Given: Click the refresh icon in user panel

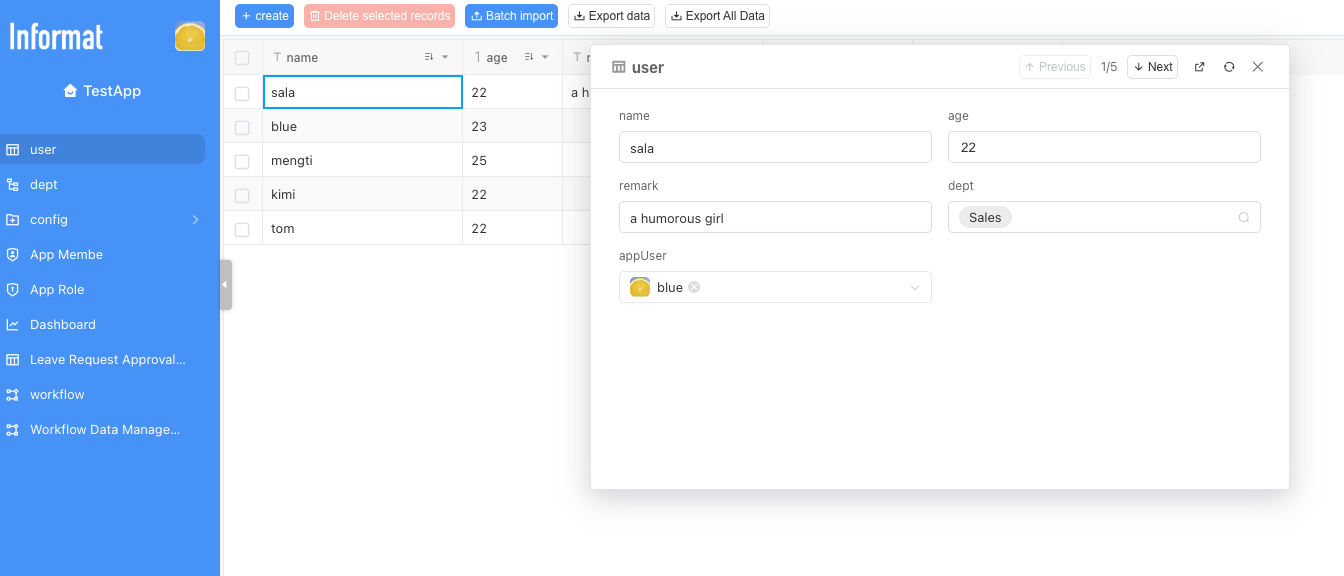Looking at the screenshot, I should click(x=1229, y=67).
